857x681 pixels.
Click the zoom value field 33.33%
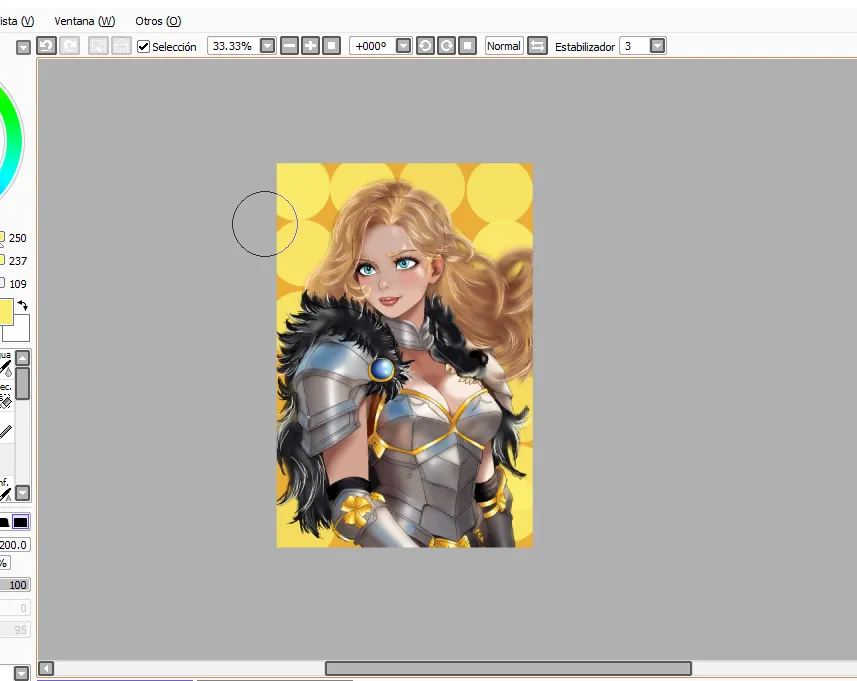pyautogui.click(x=233, y=46)
